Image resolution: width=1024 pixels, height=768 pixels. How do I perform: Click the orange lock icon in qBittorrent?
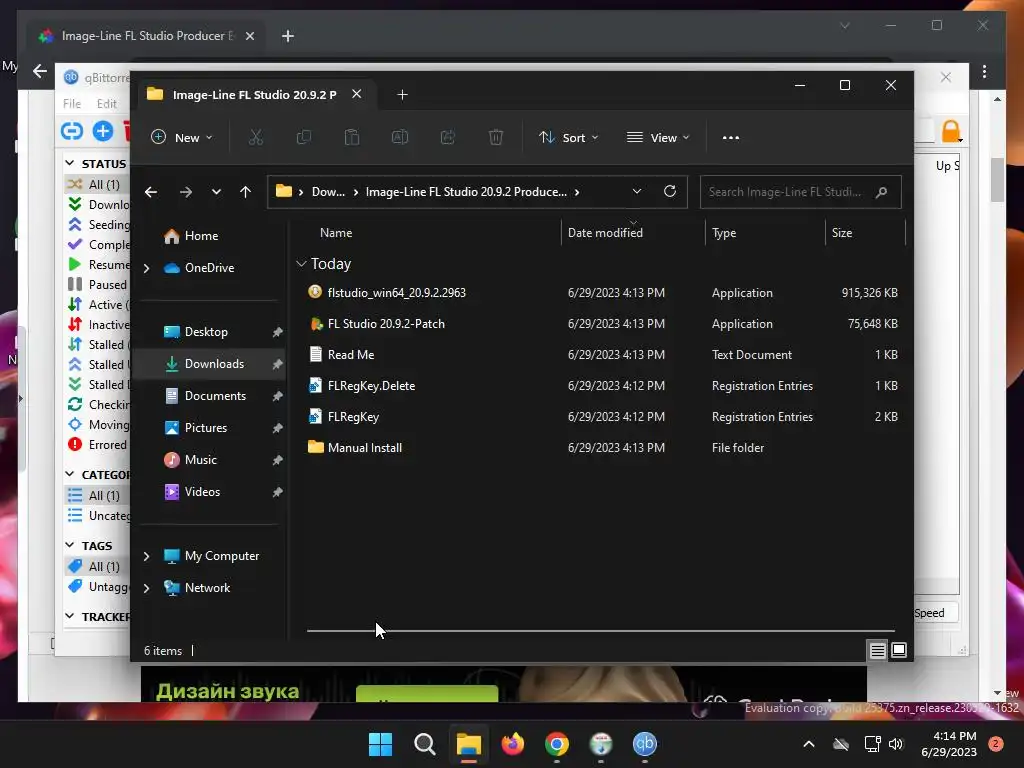pyautogui.click(x=951, y=131)
